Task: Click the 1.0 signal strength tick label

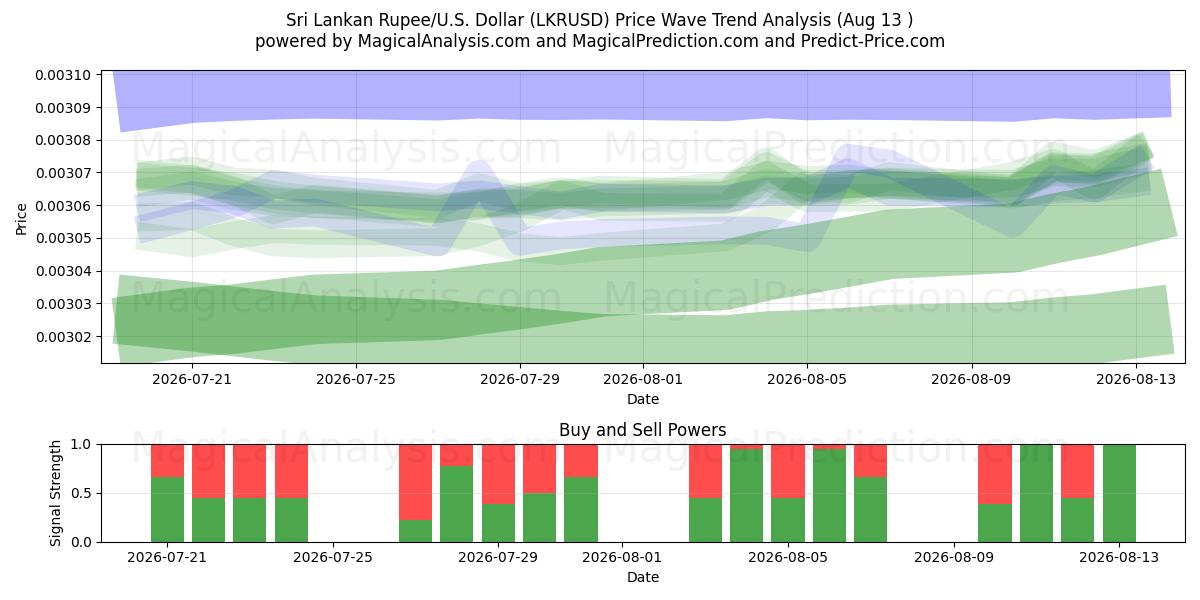Action: 82,444
